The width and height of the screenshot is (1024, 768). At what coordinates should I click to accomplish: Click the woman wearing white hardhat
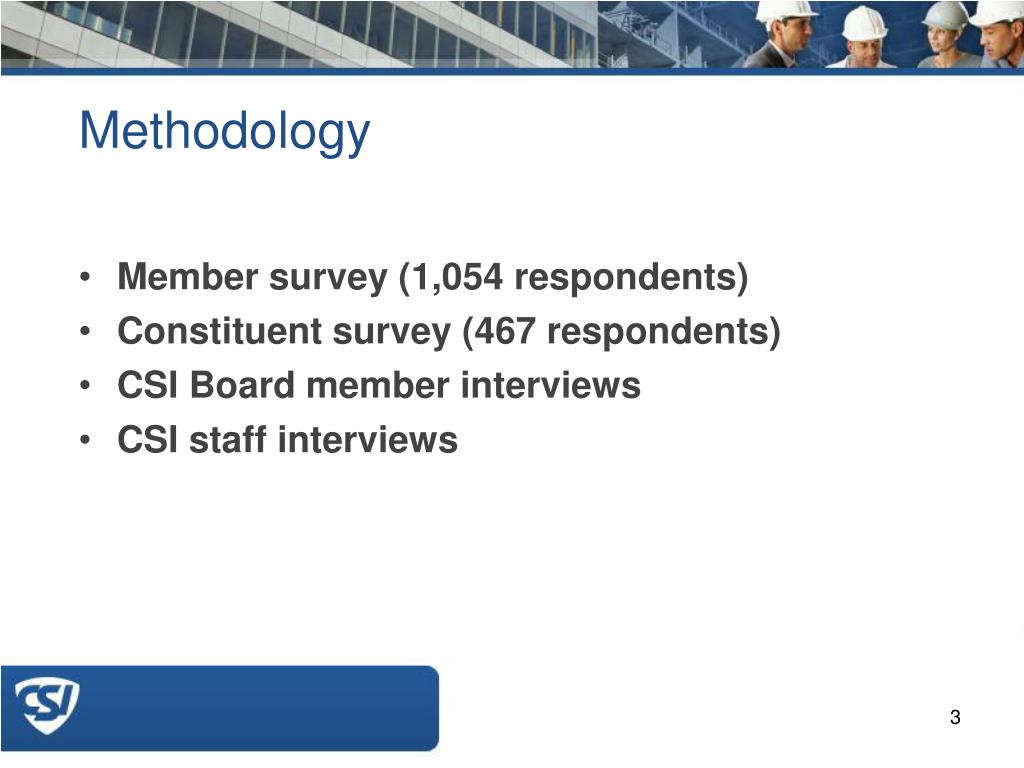(x=944, y=35)
